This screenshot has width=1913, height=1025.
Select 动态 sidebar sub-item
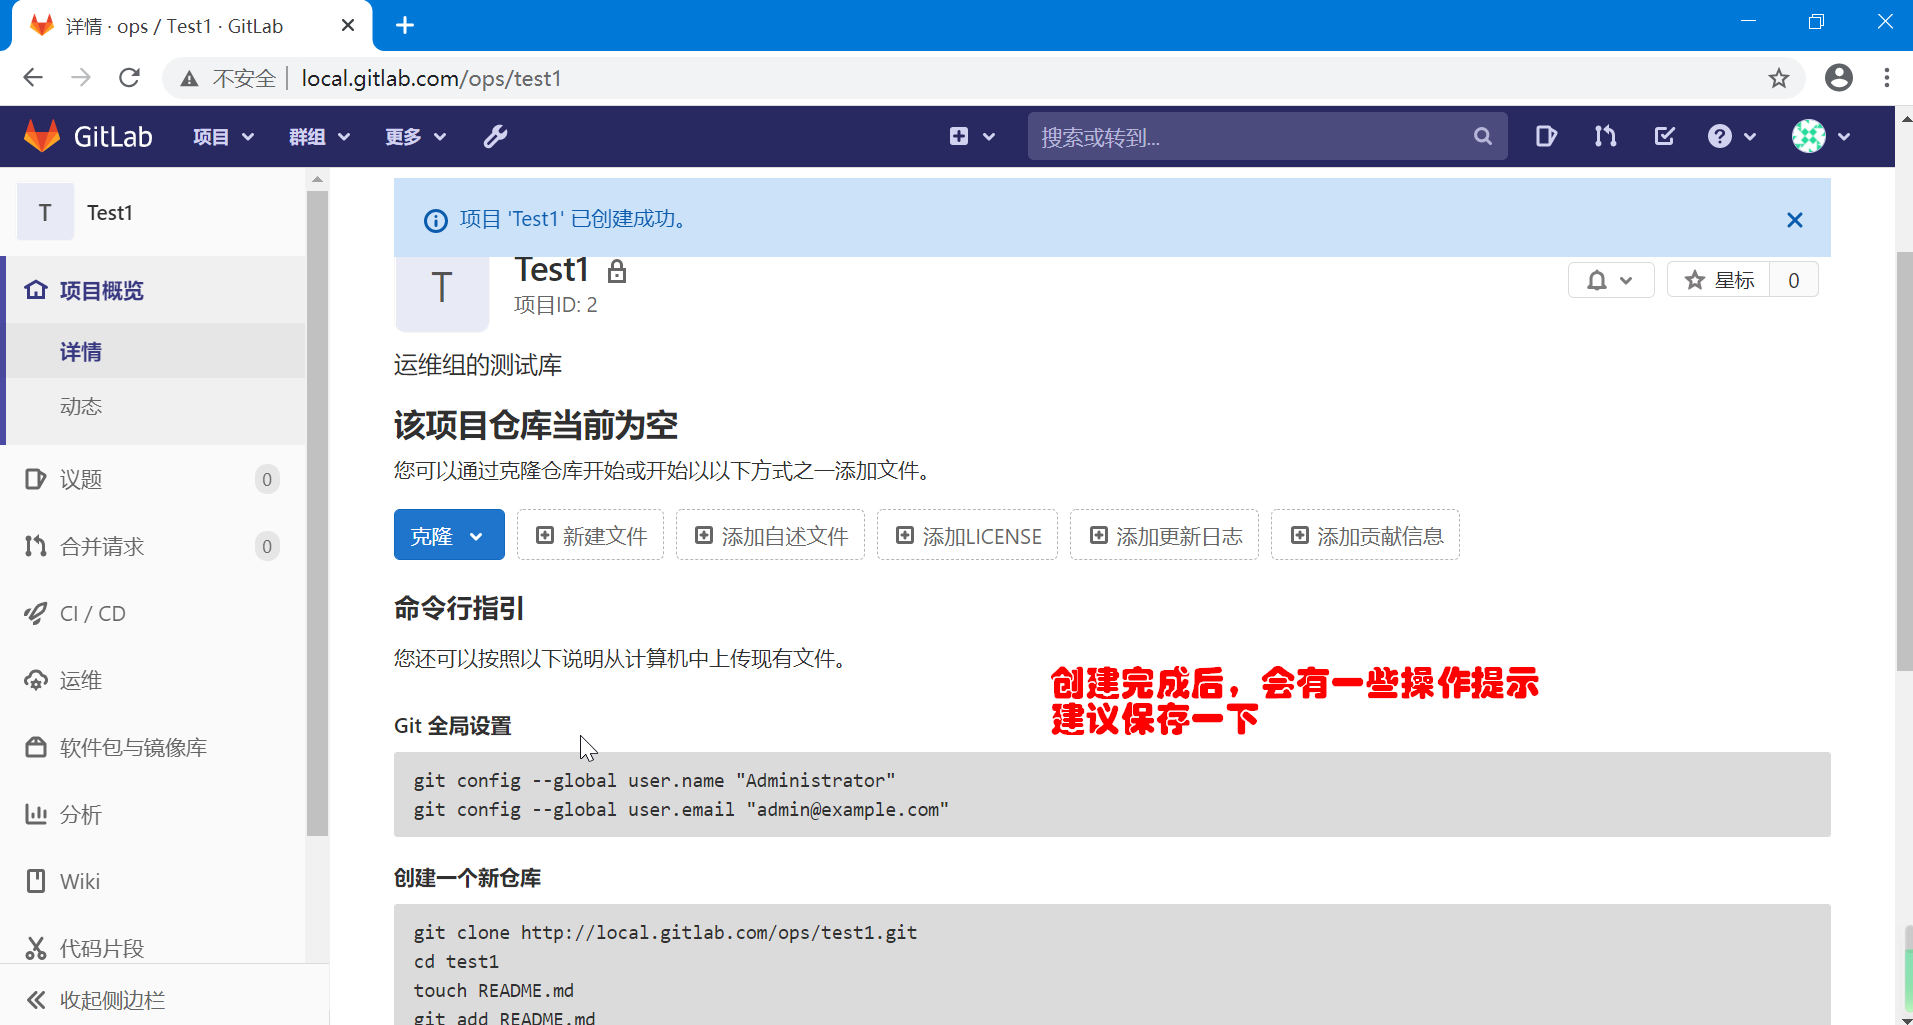tap(155, 406)
